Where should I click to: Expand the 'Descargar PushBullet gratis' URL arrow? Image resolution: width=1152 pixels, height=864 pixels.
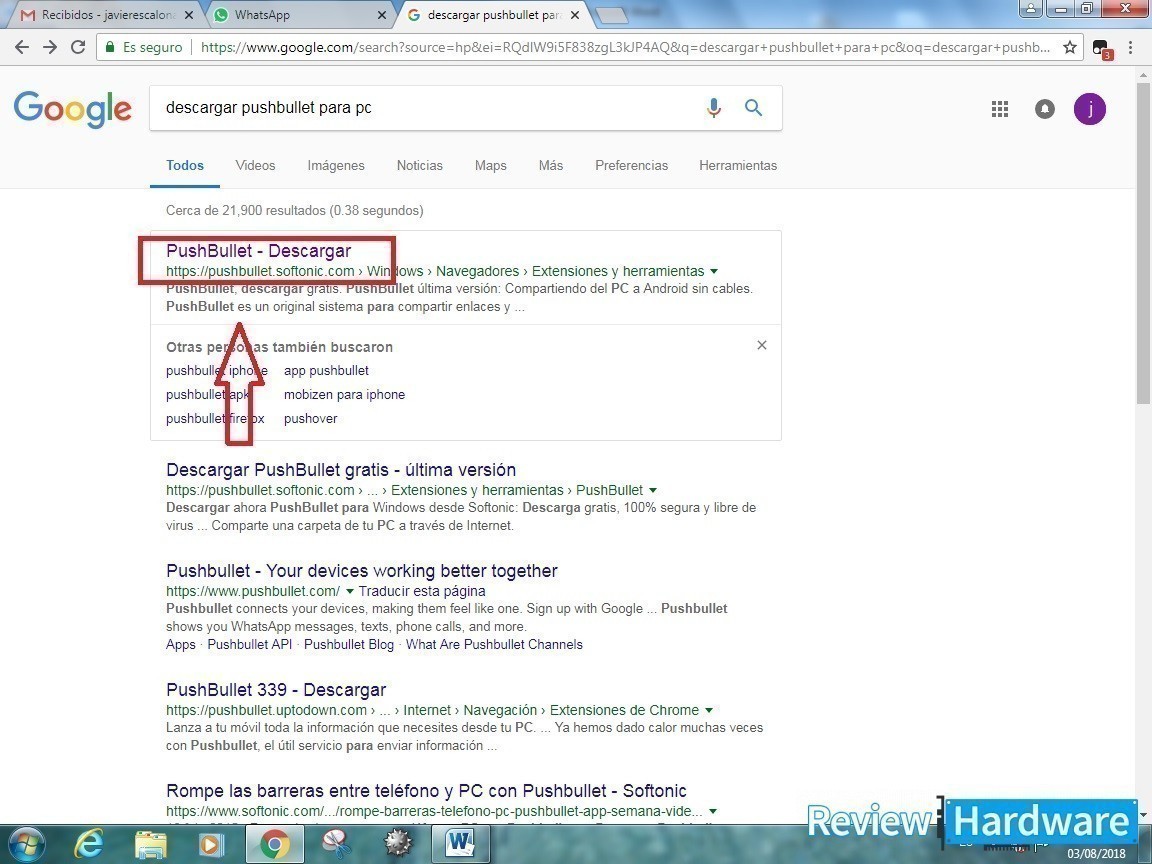coord(653,491)
